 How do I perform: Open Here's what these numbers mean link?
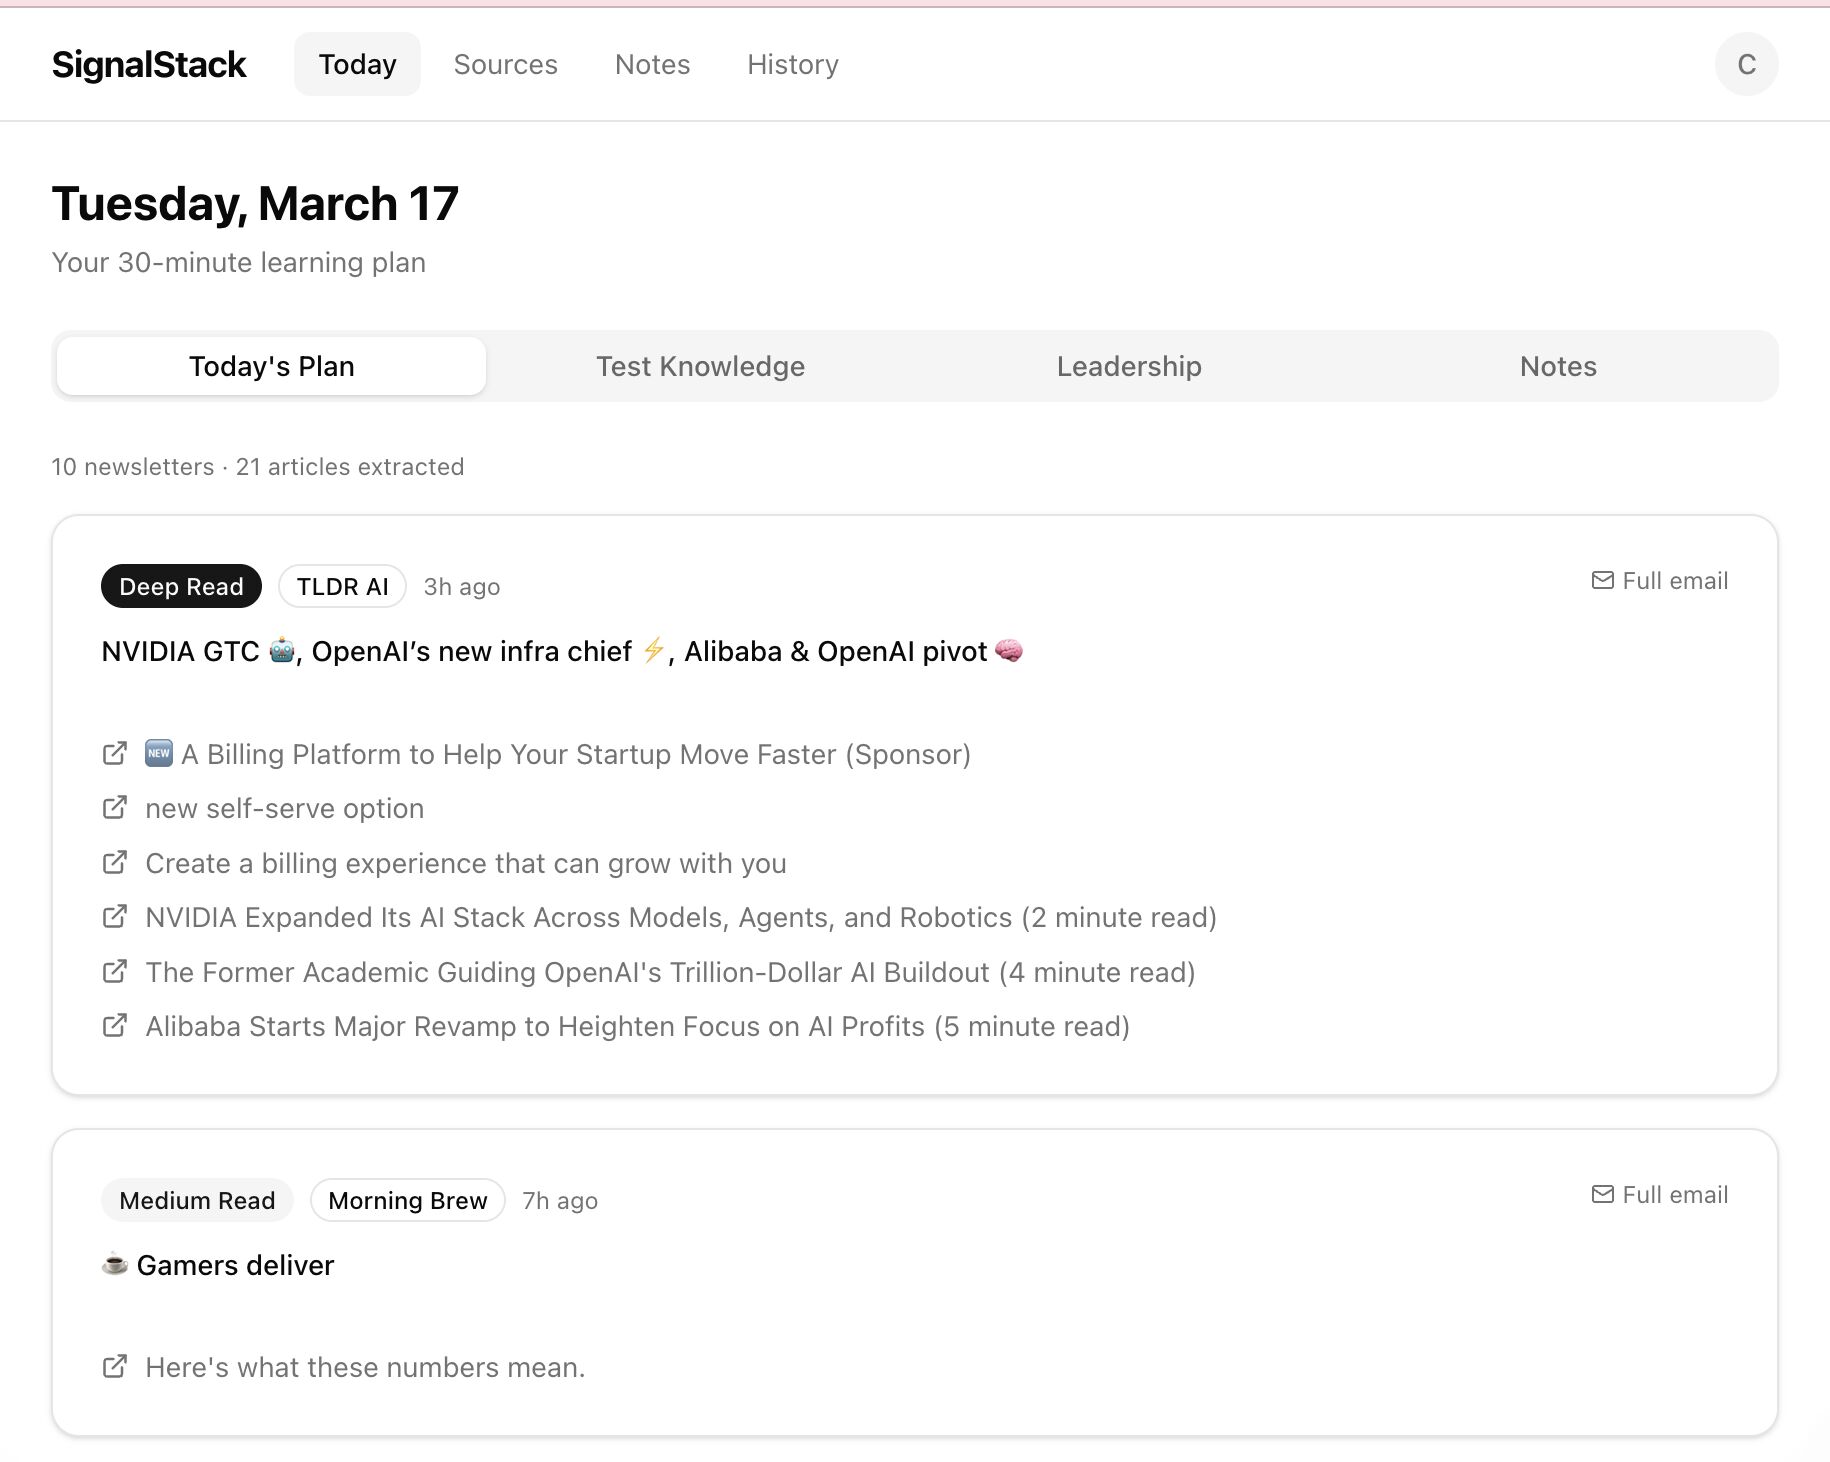point(365,1367)
